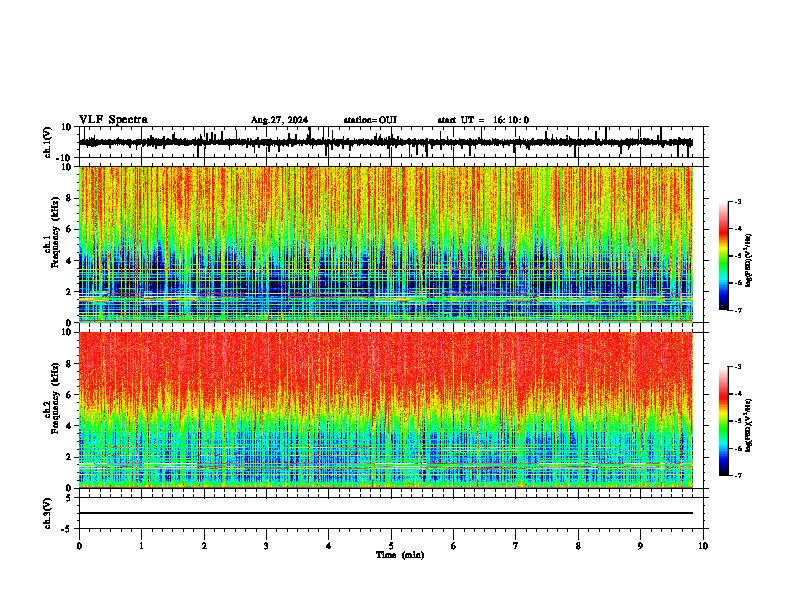792x612 pixels.
Task: Click the color scale bar beside ch.1 spectrogram
Action: 724,256
